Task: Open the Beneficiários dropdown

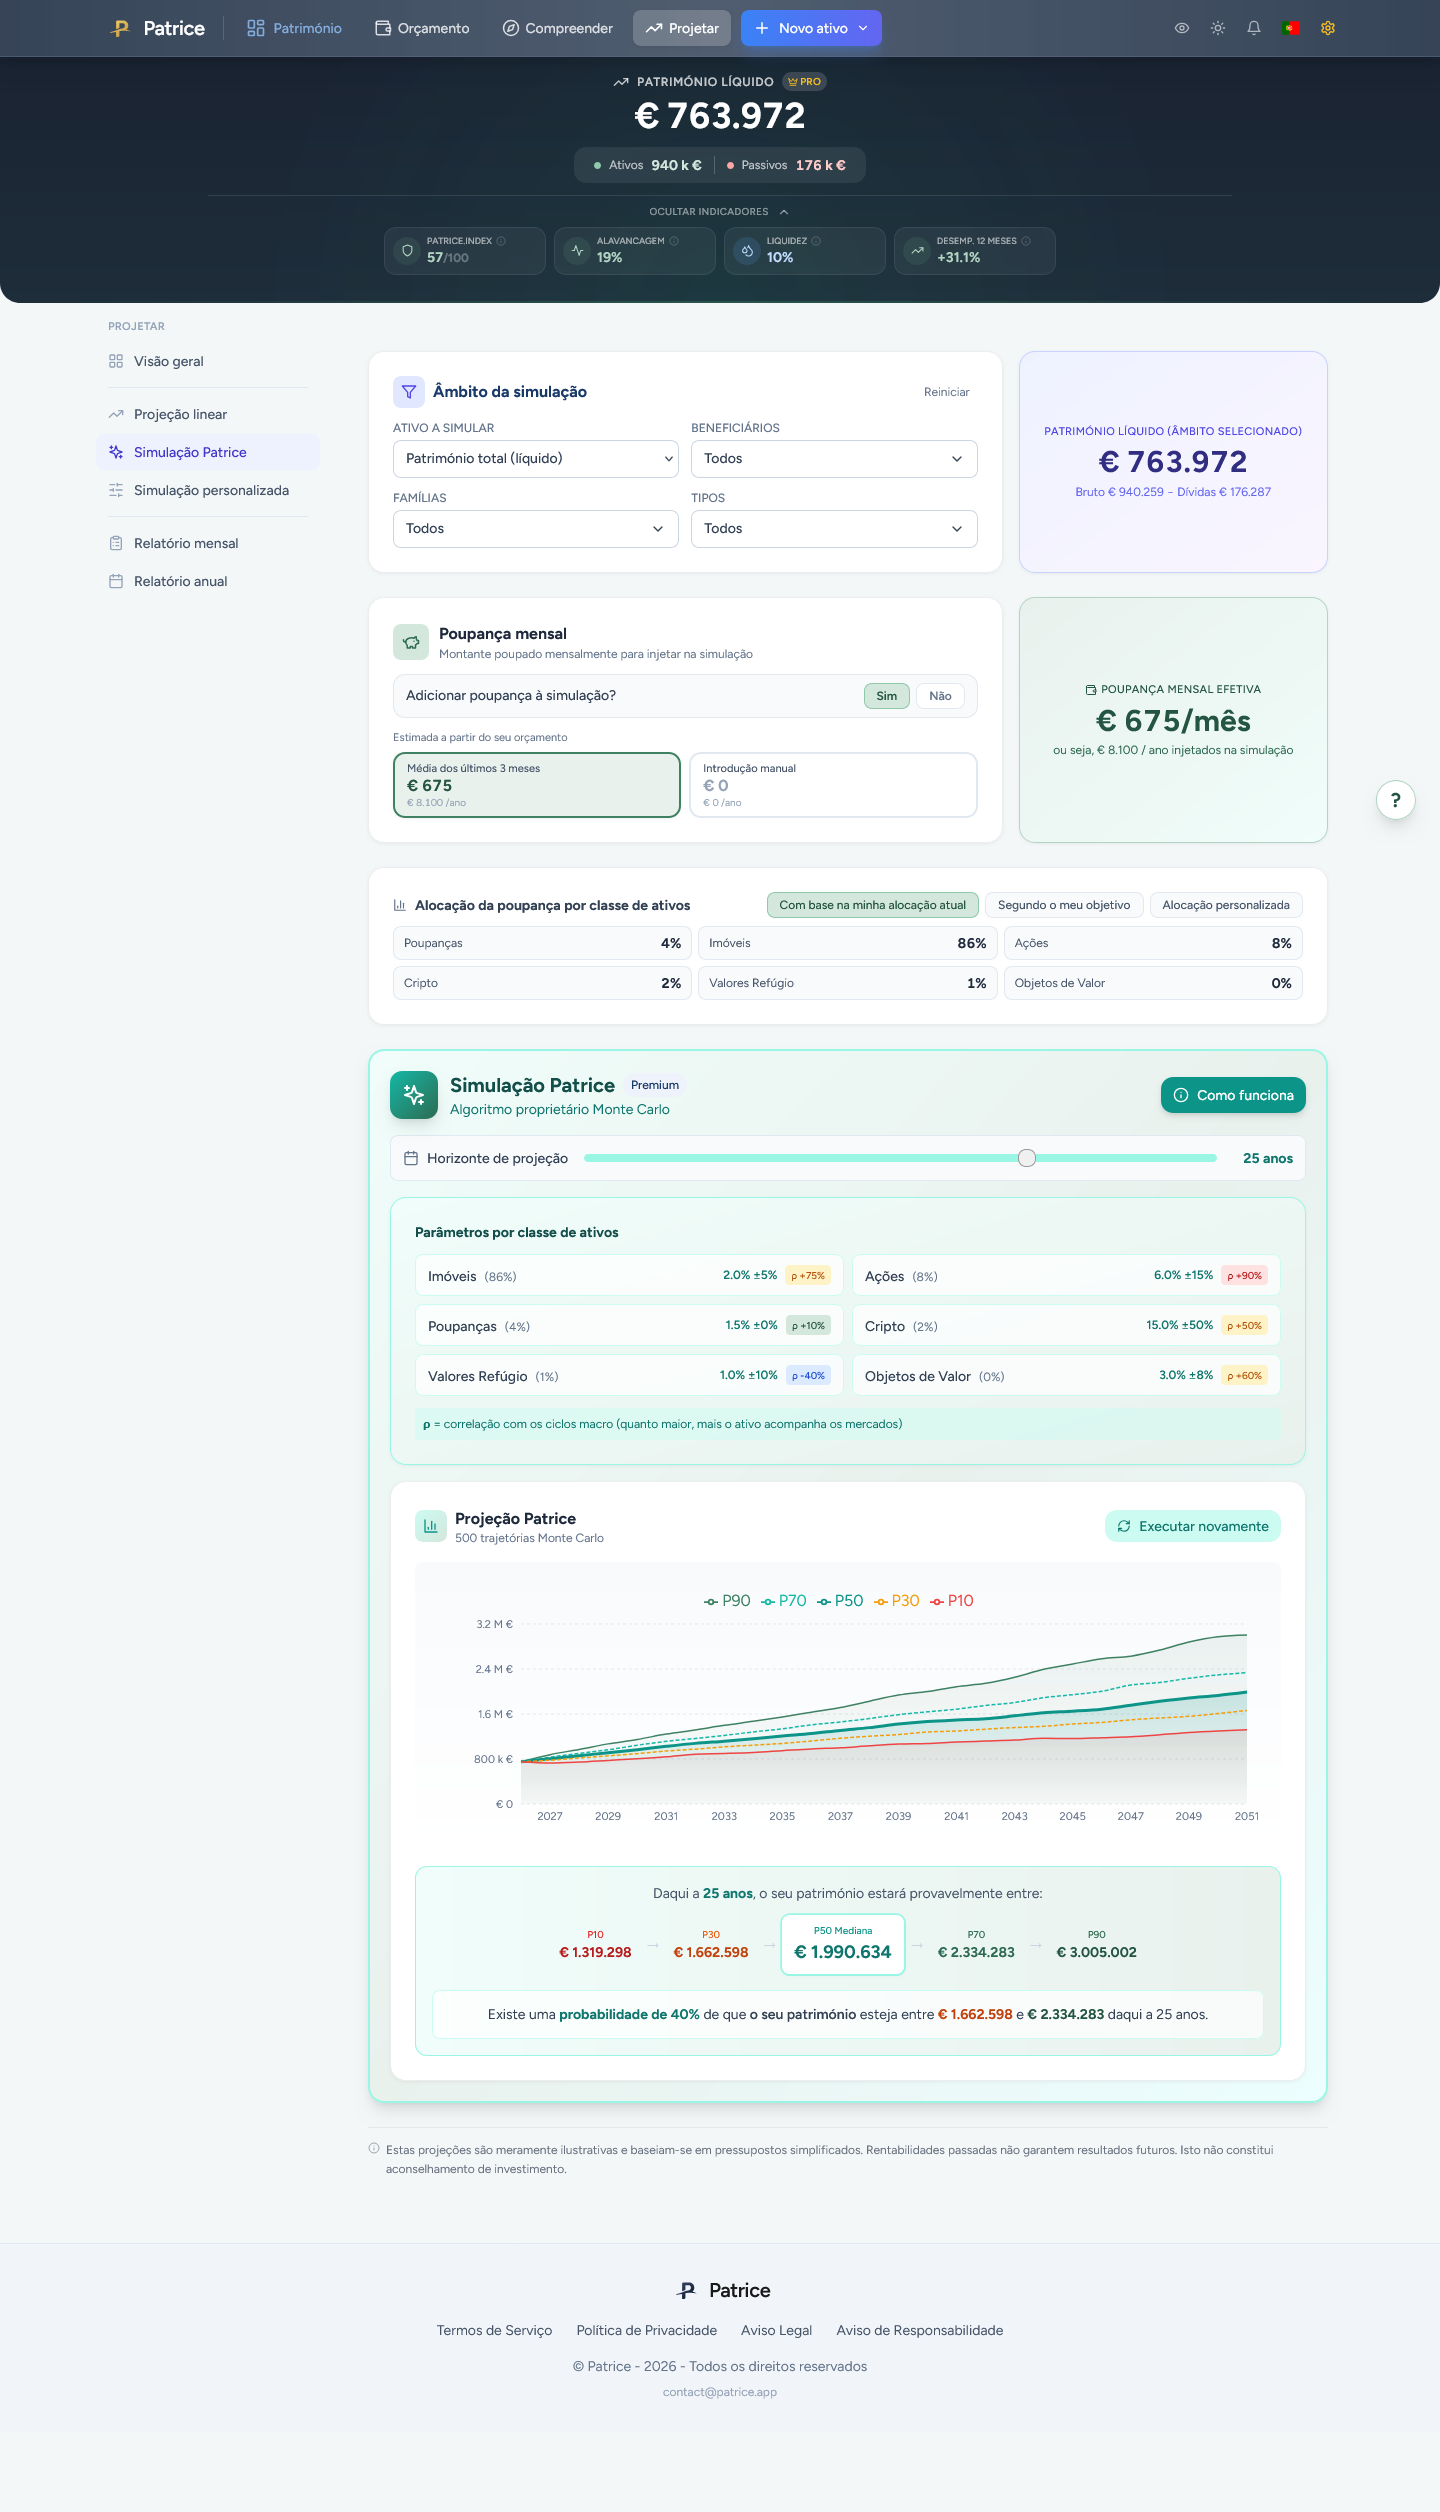Action: click(834, 459)
